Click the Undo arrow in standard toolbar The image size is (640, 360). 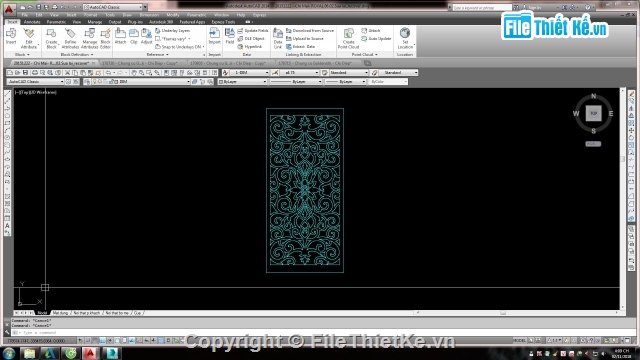click(109, 73)
